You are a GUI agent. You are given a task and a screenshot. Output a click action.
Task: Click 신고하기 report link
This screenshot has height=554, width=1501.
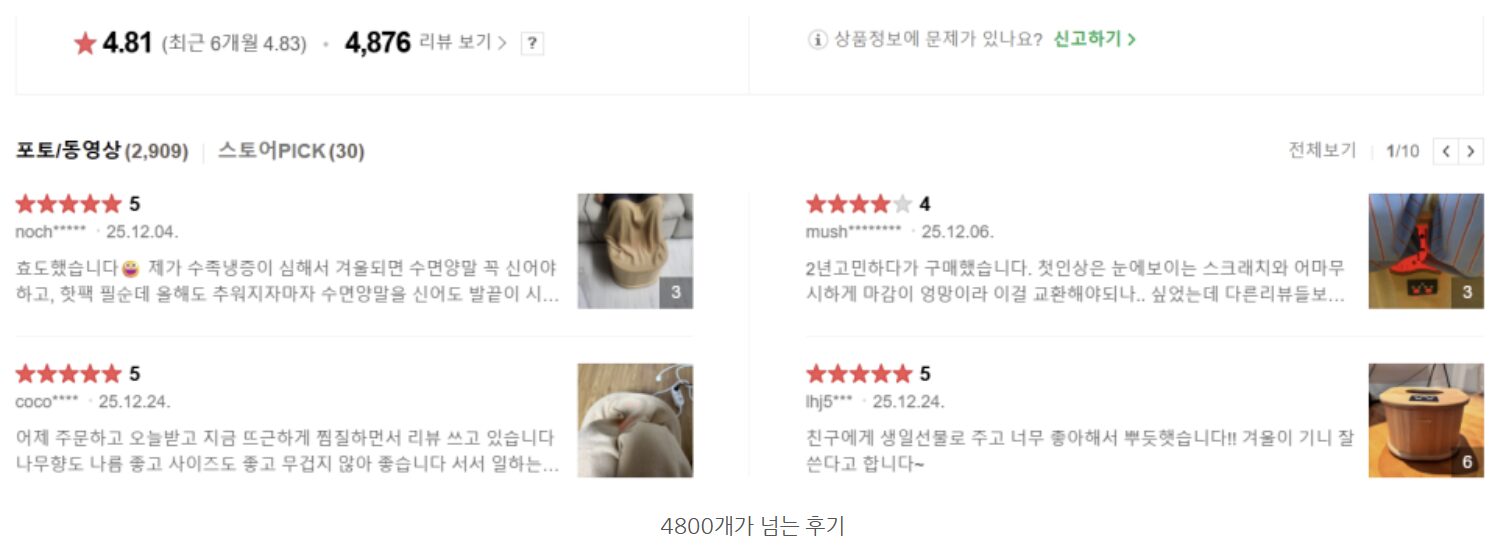pyautogui.click(x=1094, y=40)
